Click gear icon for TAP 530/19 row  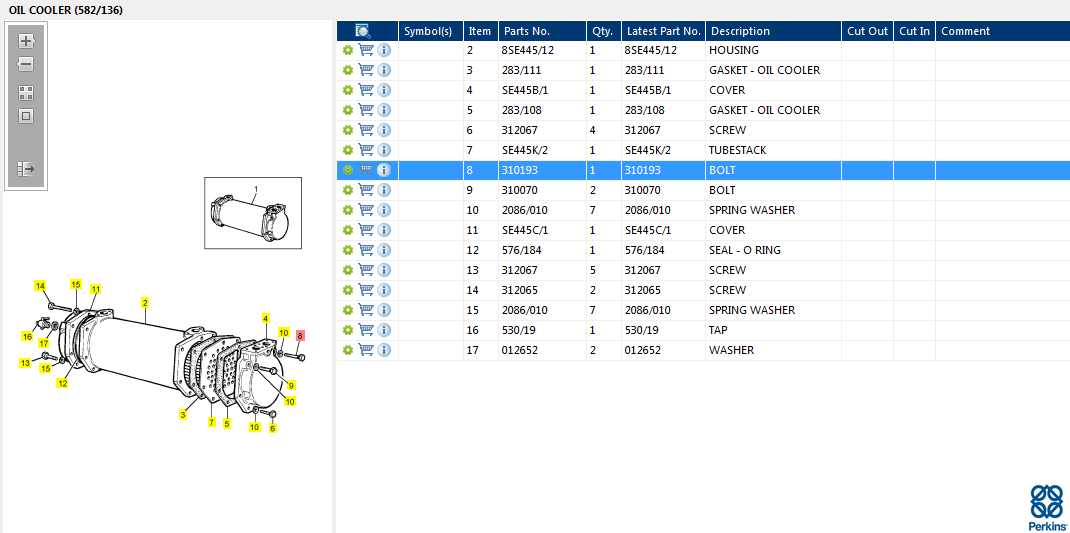pyautogui.click(x=347, y=330)
